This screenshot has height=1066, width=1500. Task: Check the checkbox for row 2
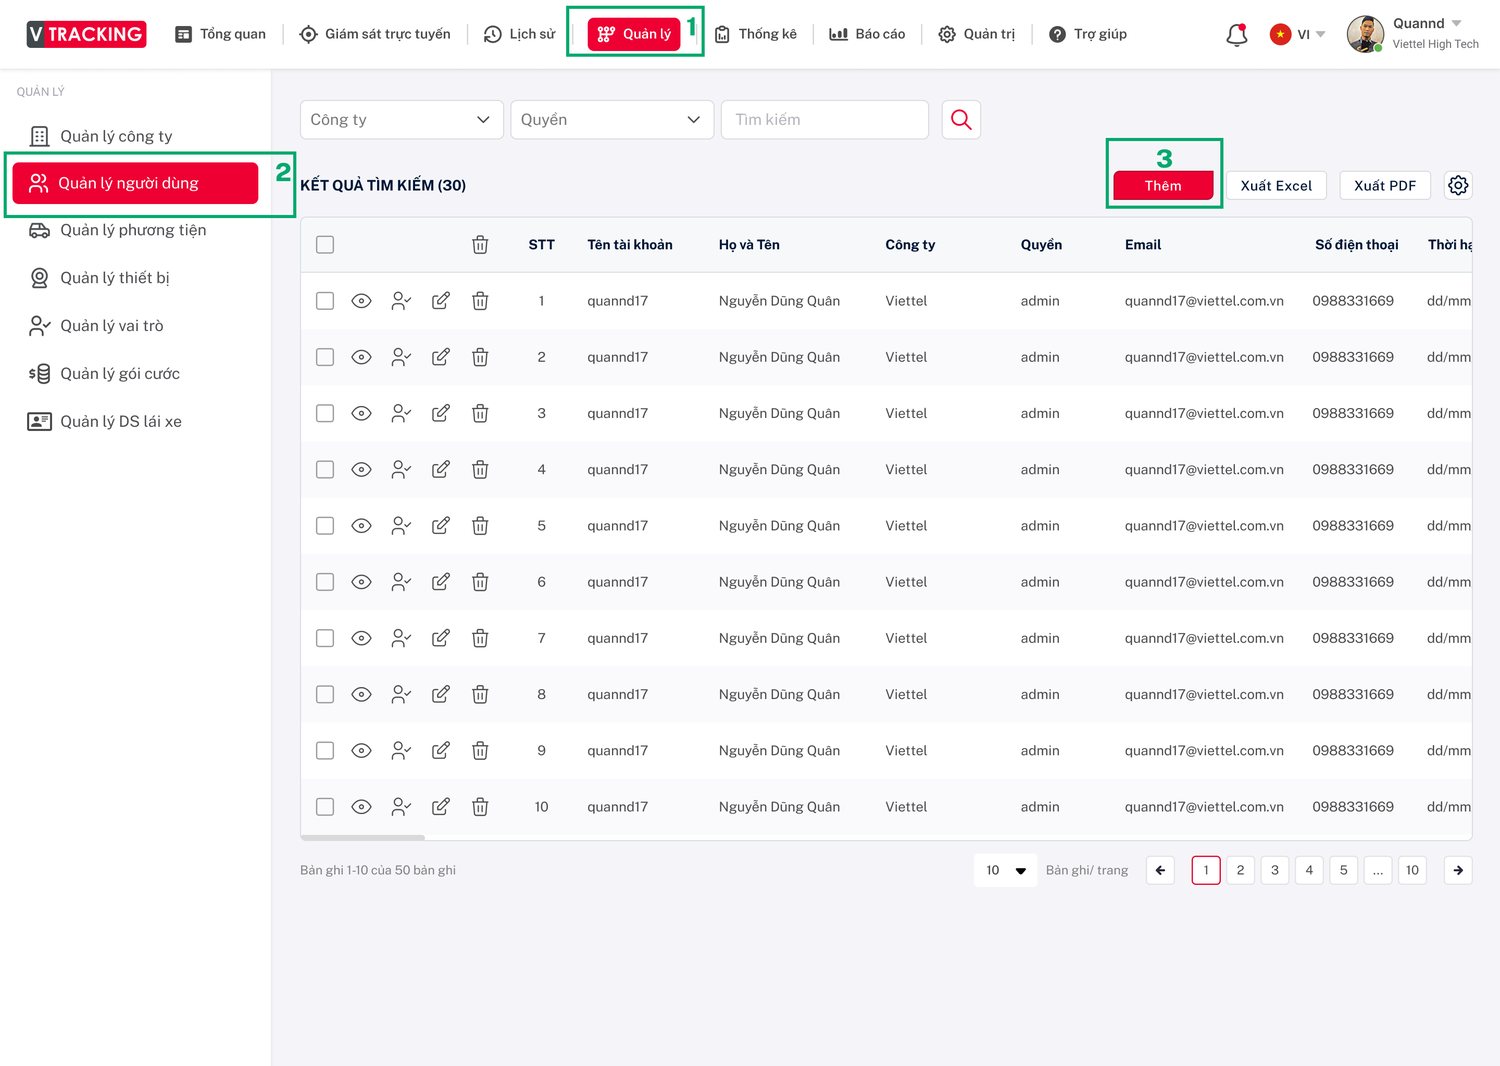[x=325, y=357]
